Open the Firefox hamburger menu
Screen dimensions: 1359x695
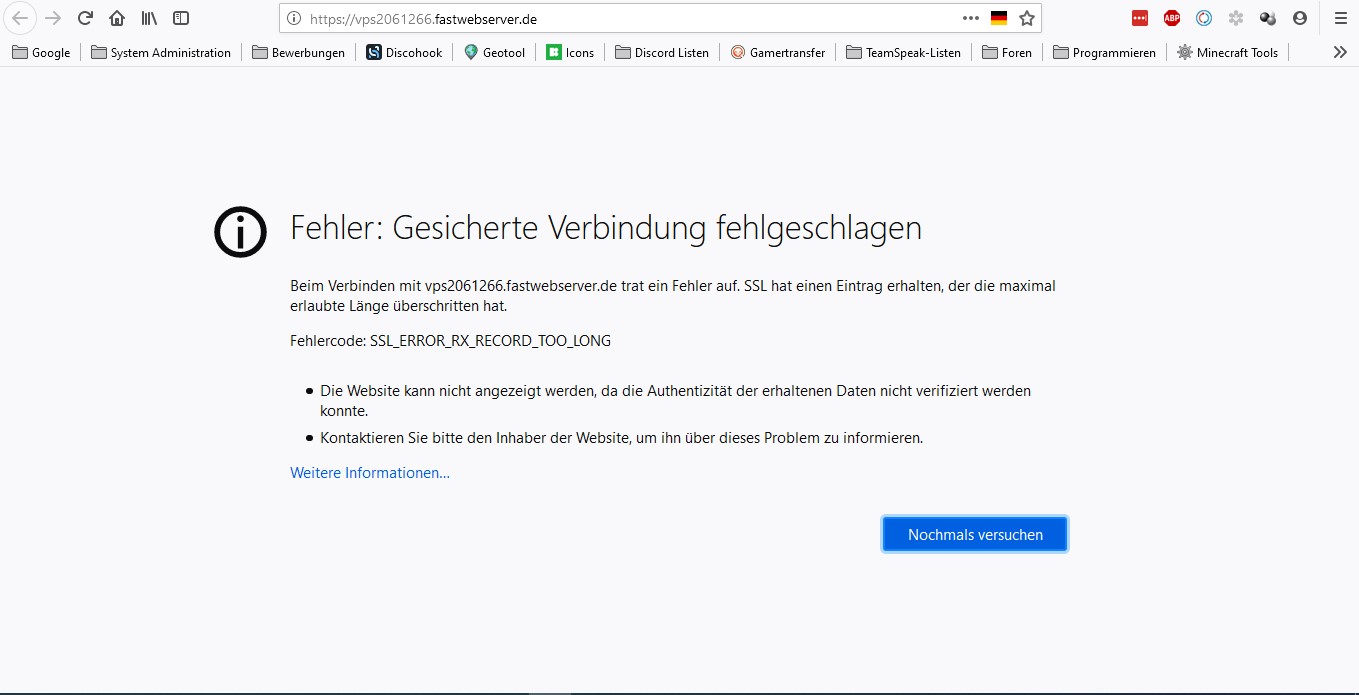[x=1340, y=18]
